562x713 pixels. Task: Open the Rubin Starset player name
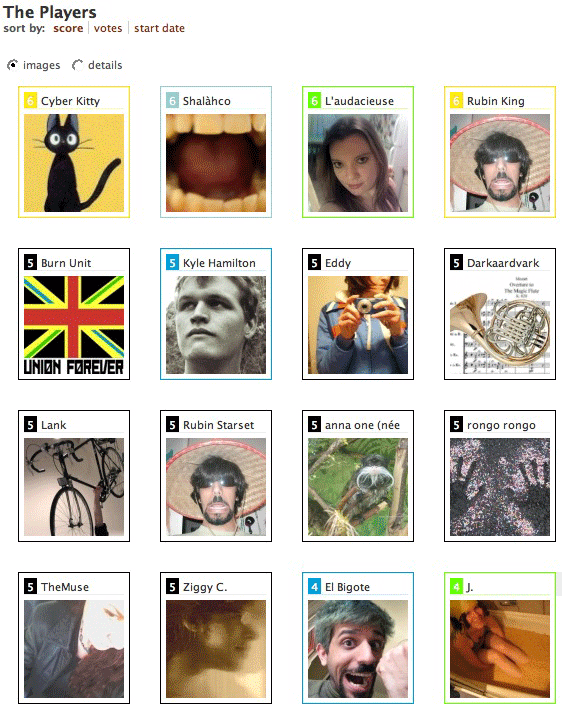(218, 425)
